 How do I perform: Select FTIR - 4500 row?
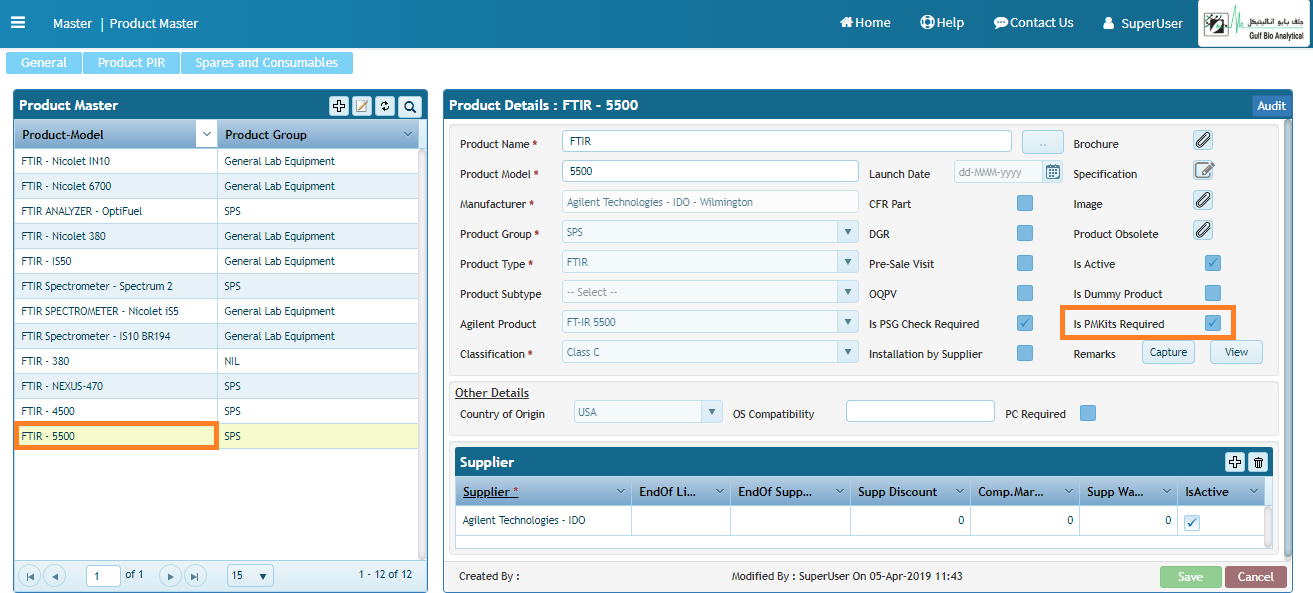[216, 411]
